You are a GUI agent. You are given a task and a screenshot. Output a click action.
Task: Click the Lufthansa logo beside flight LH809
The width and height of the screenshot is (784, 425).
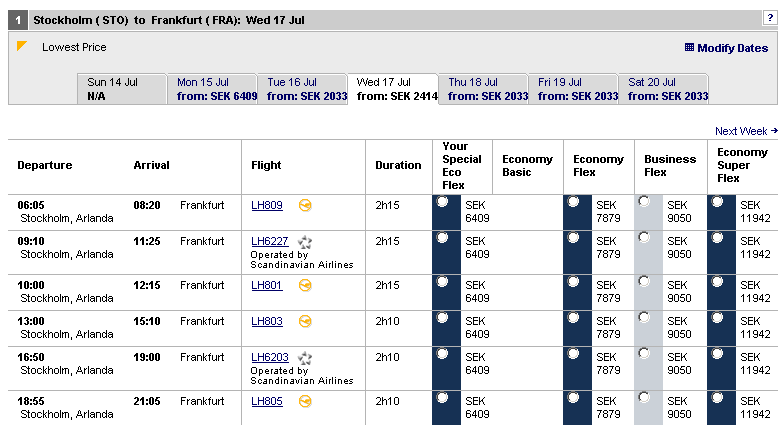coord(305,205)
